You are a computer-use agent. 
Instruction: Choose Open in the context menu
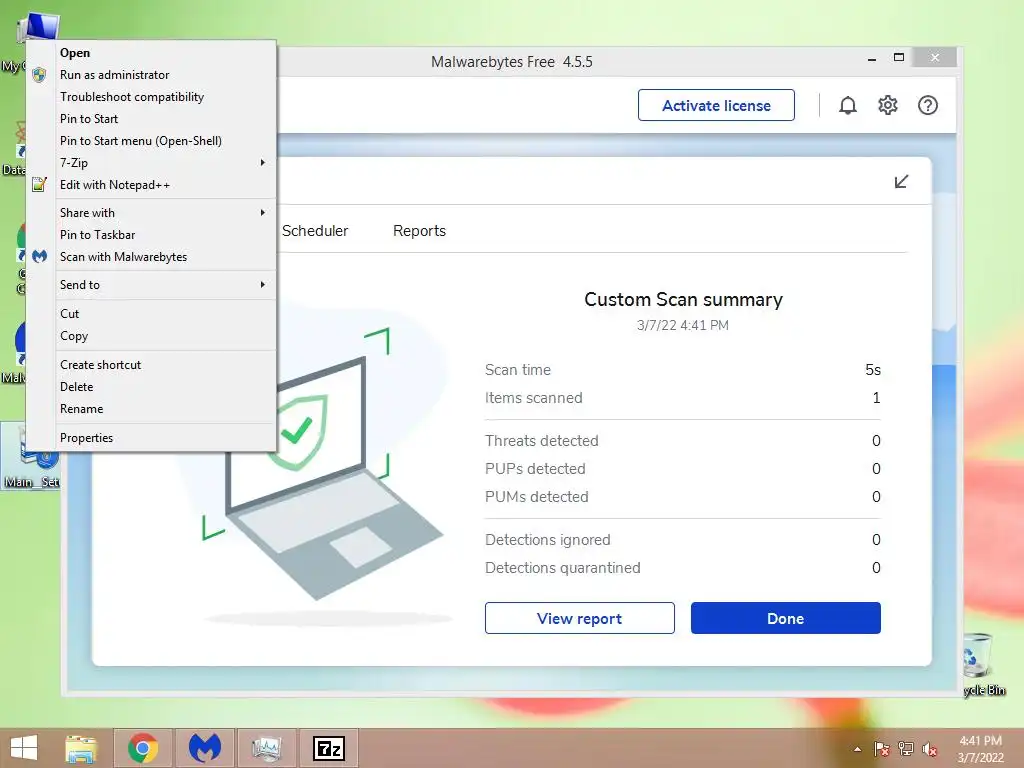(151, 53)
